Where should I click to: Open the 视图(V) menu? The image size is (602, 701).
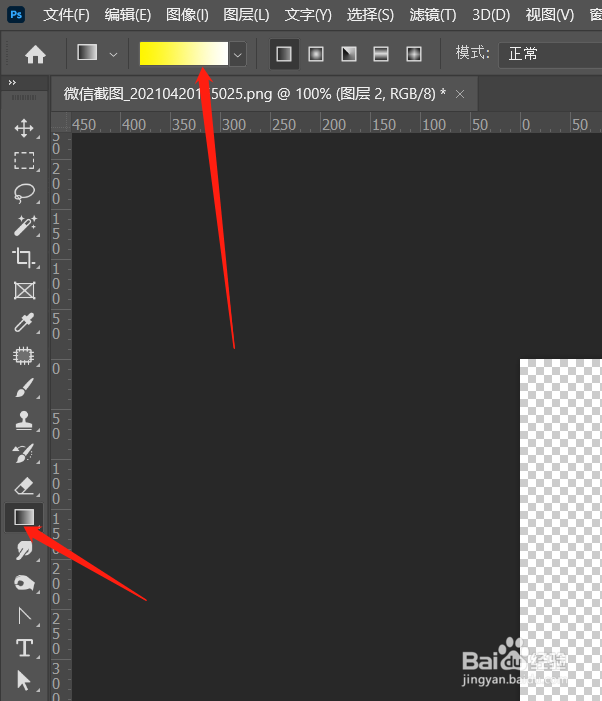click(550, 15)
